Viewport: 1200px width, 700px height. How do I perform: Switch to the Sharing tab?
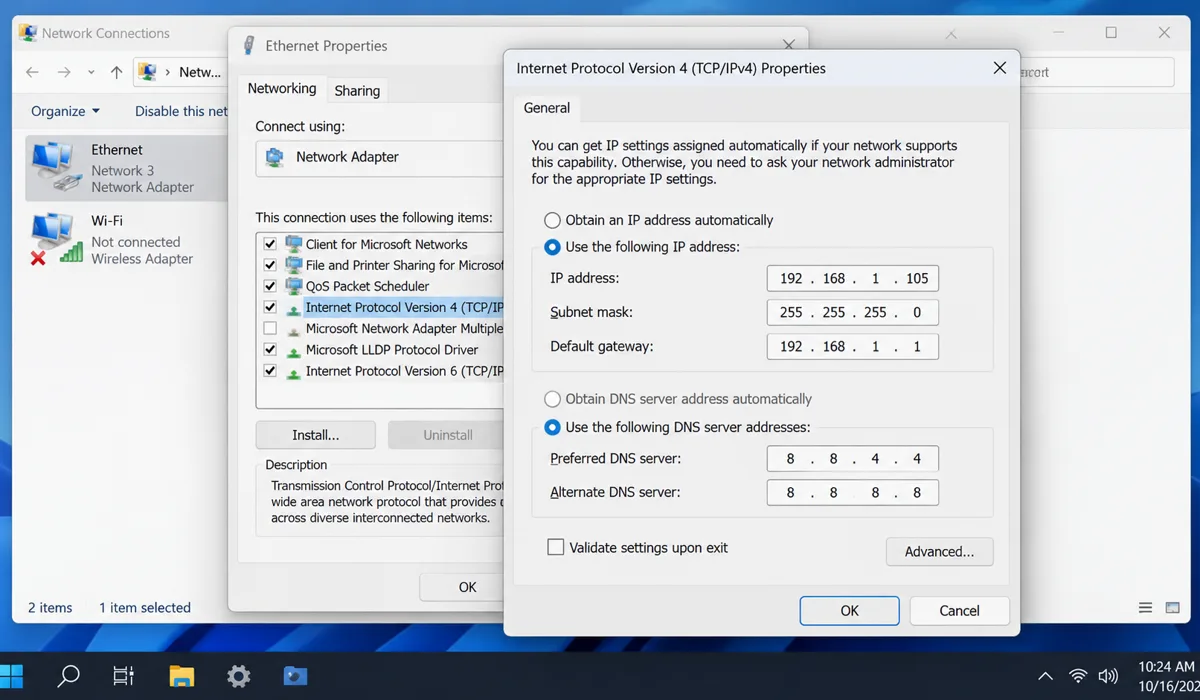[x=357, y=91]
